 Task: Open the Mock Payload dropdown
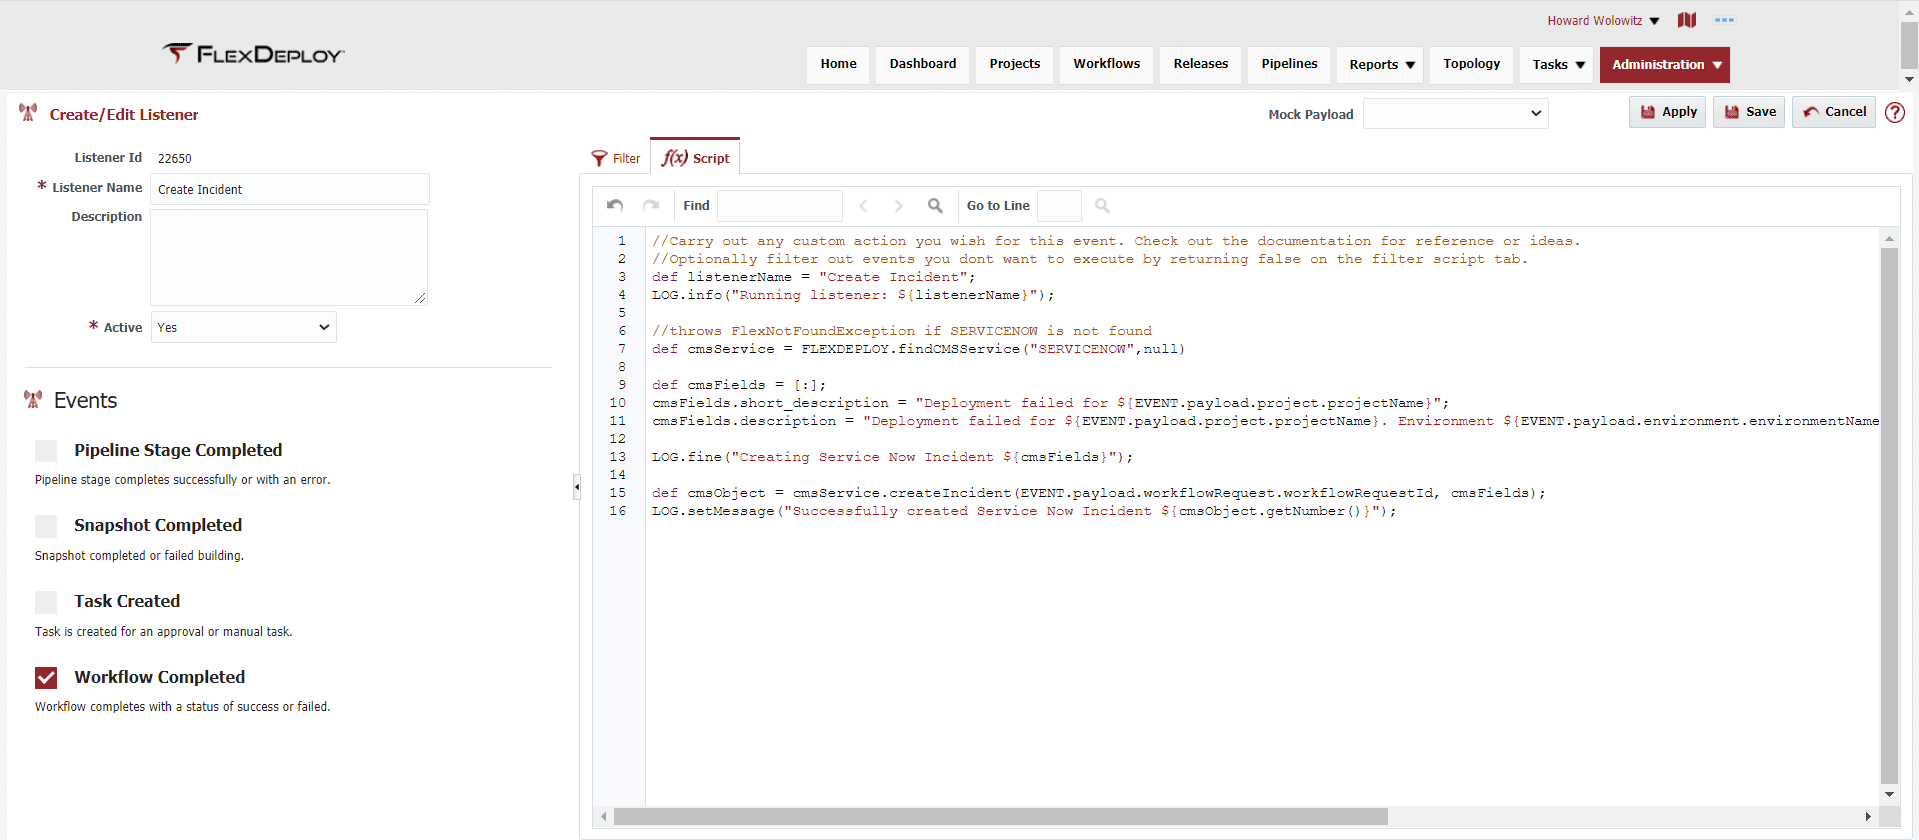click(1455, 113)
